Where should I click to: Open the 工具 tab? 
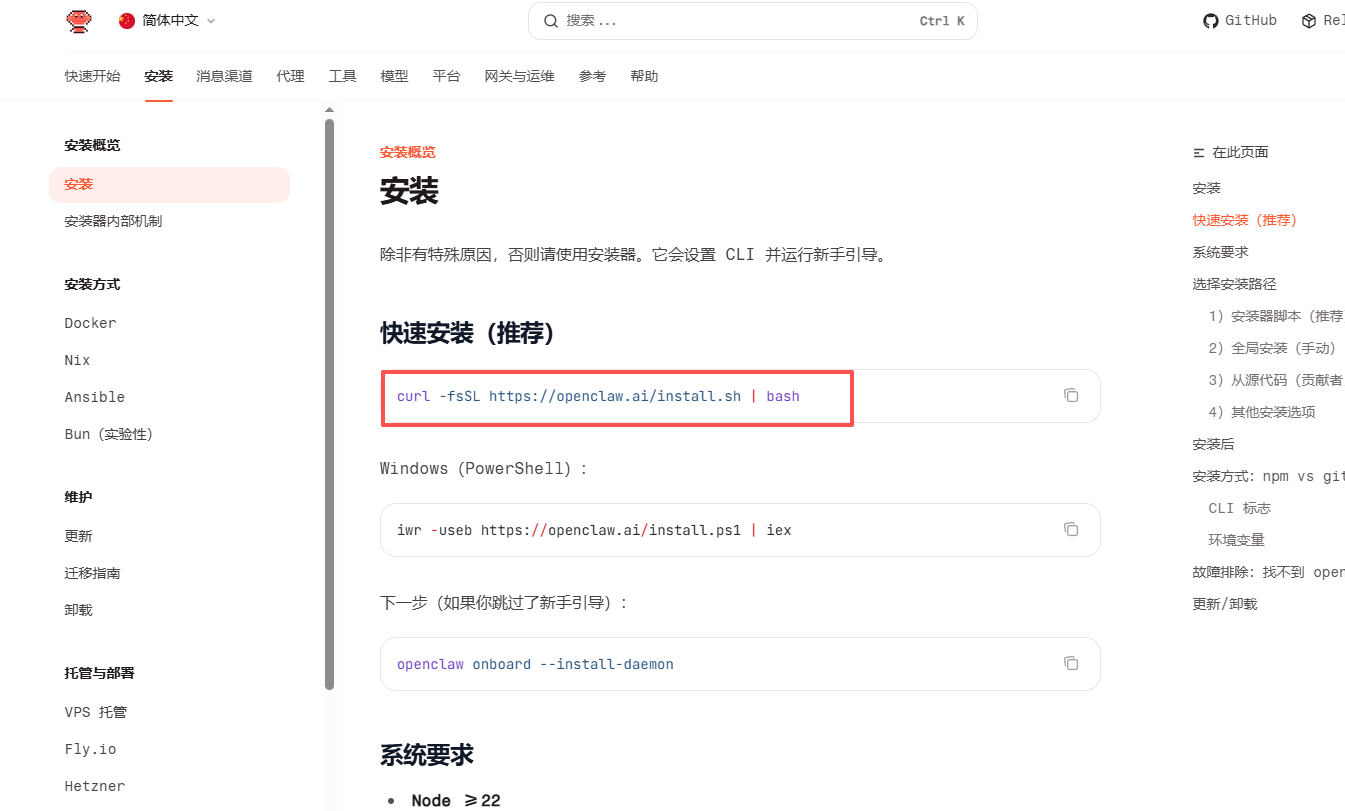tap(342, 77)
